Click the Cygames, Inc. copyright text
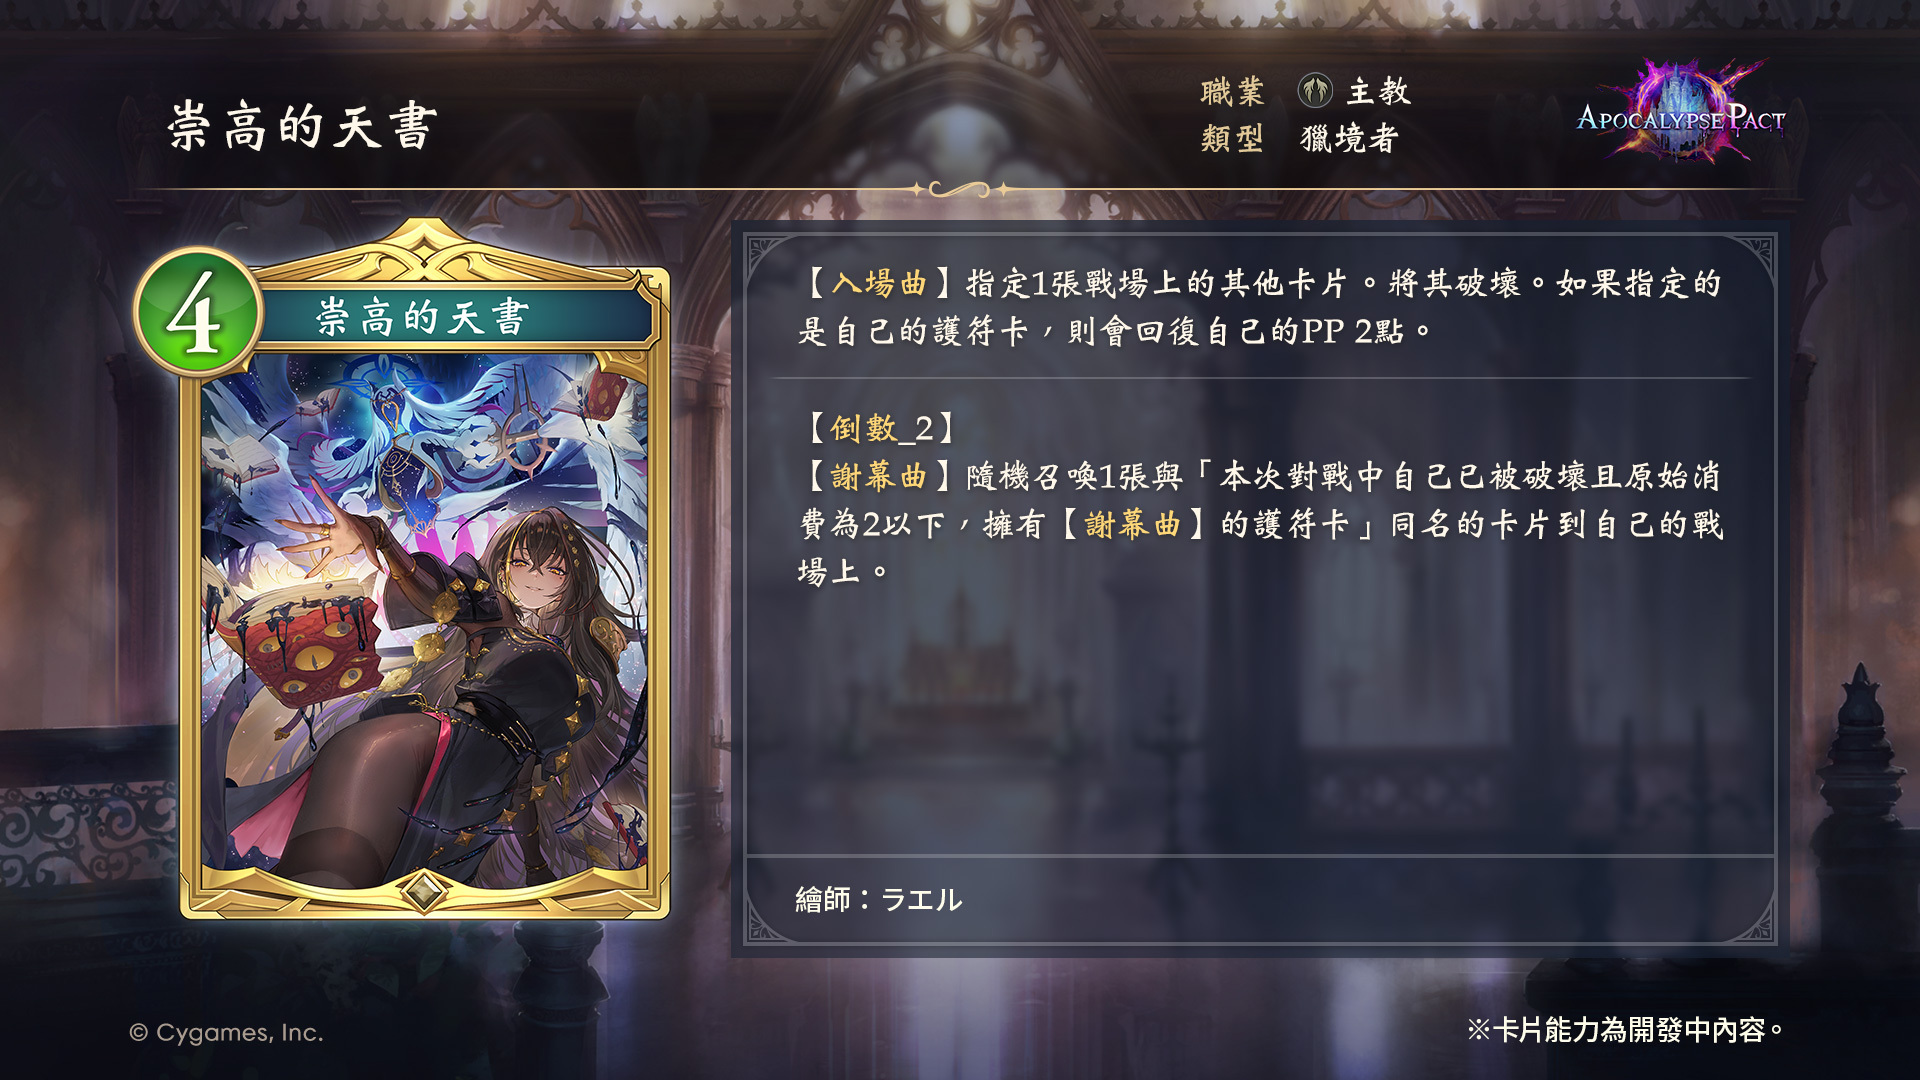This screenshot has width=1920, height=1080. (x=226, y=1032)
